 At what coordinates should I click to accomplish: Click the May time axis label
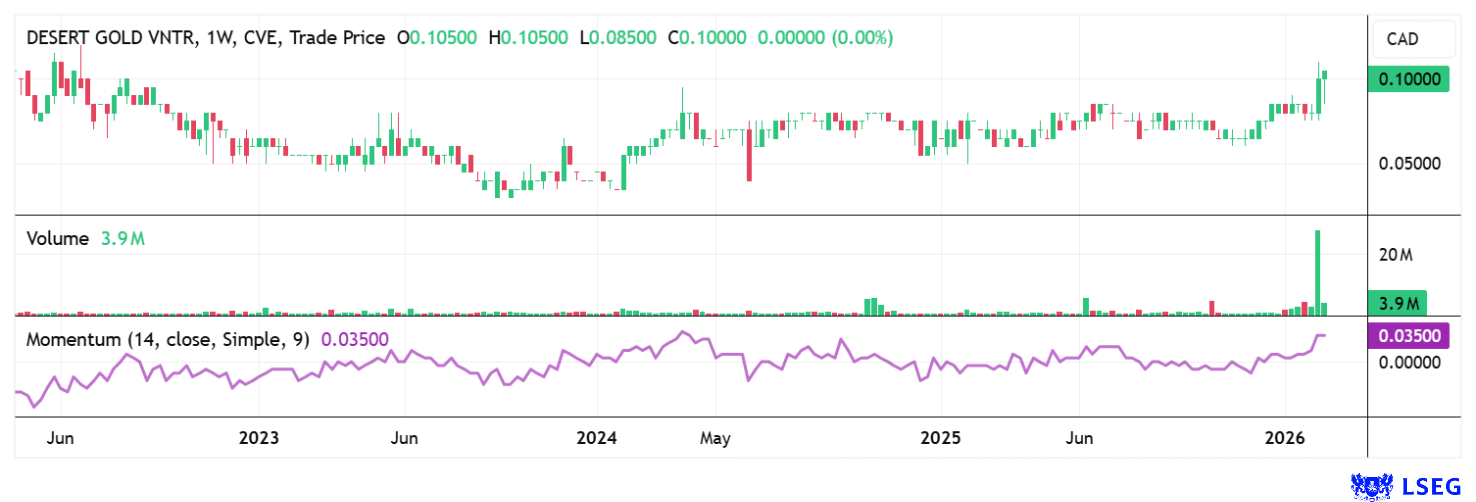click(716, 438)
